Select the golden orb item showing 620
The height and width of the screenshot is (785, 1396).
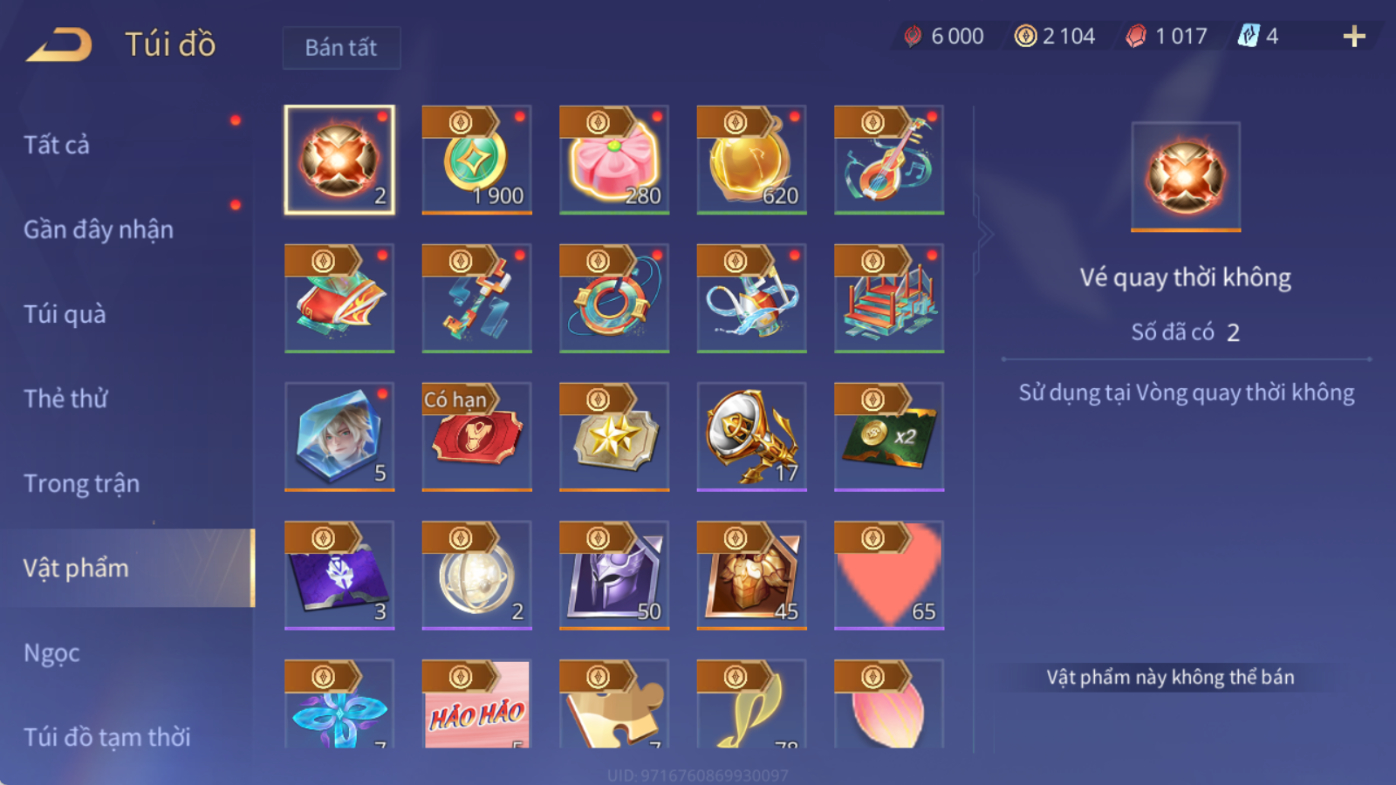pyautogui.click(x=752, y=160)
